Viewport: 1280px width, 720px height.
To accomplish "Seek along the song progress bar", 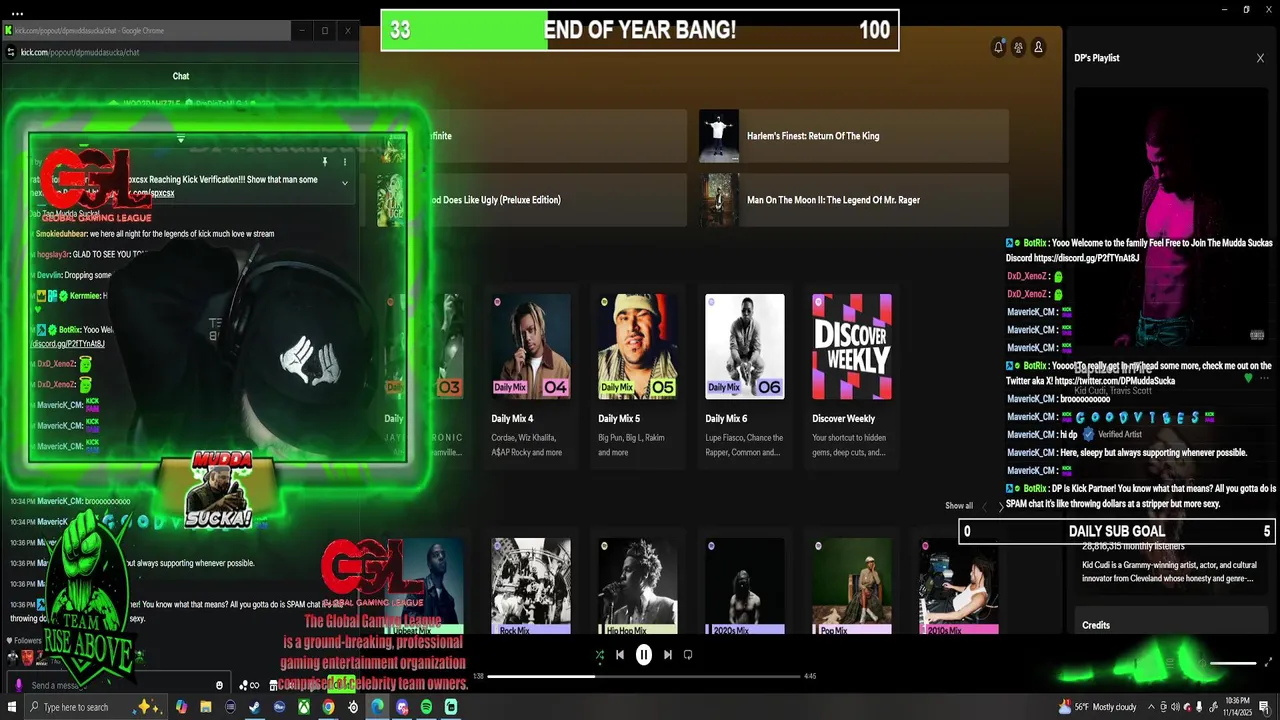I will [644, 676].
